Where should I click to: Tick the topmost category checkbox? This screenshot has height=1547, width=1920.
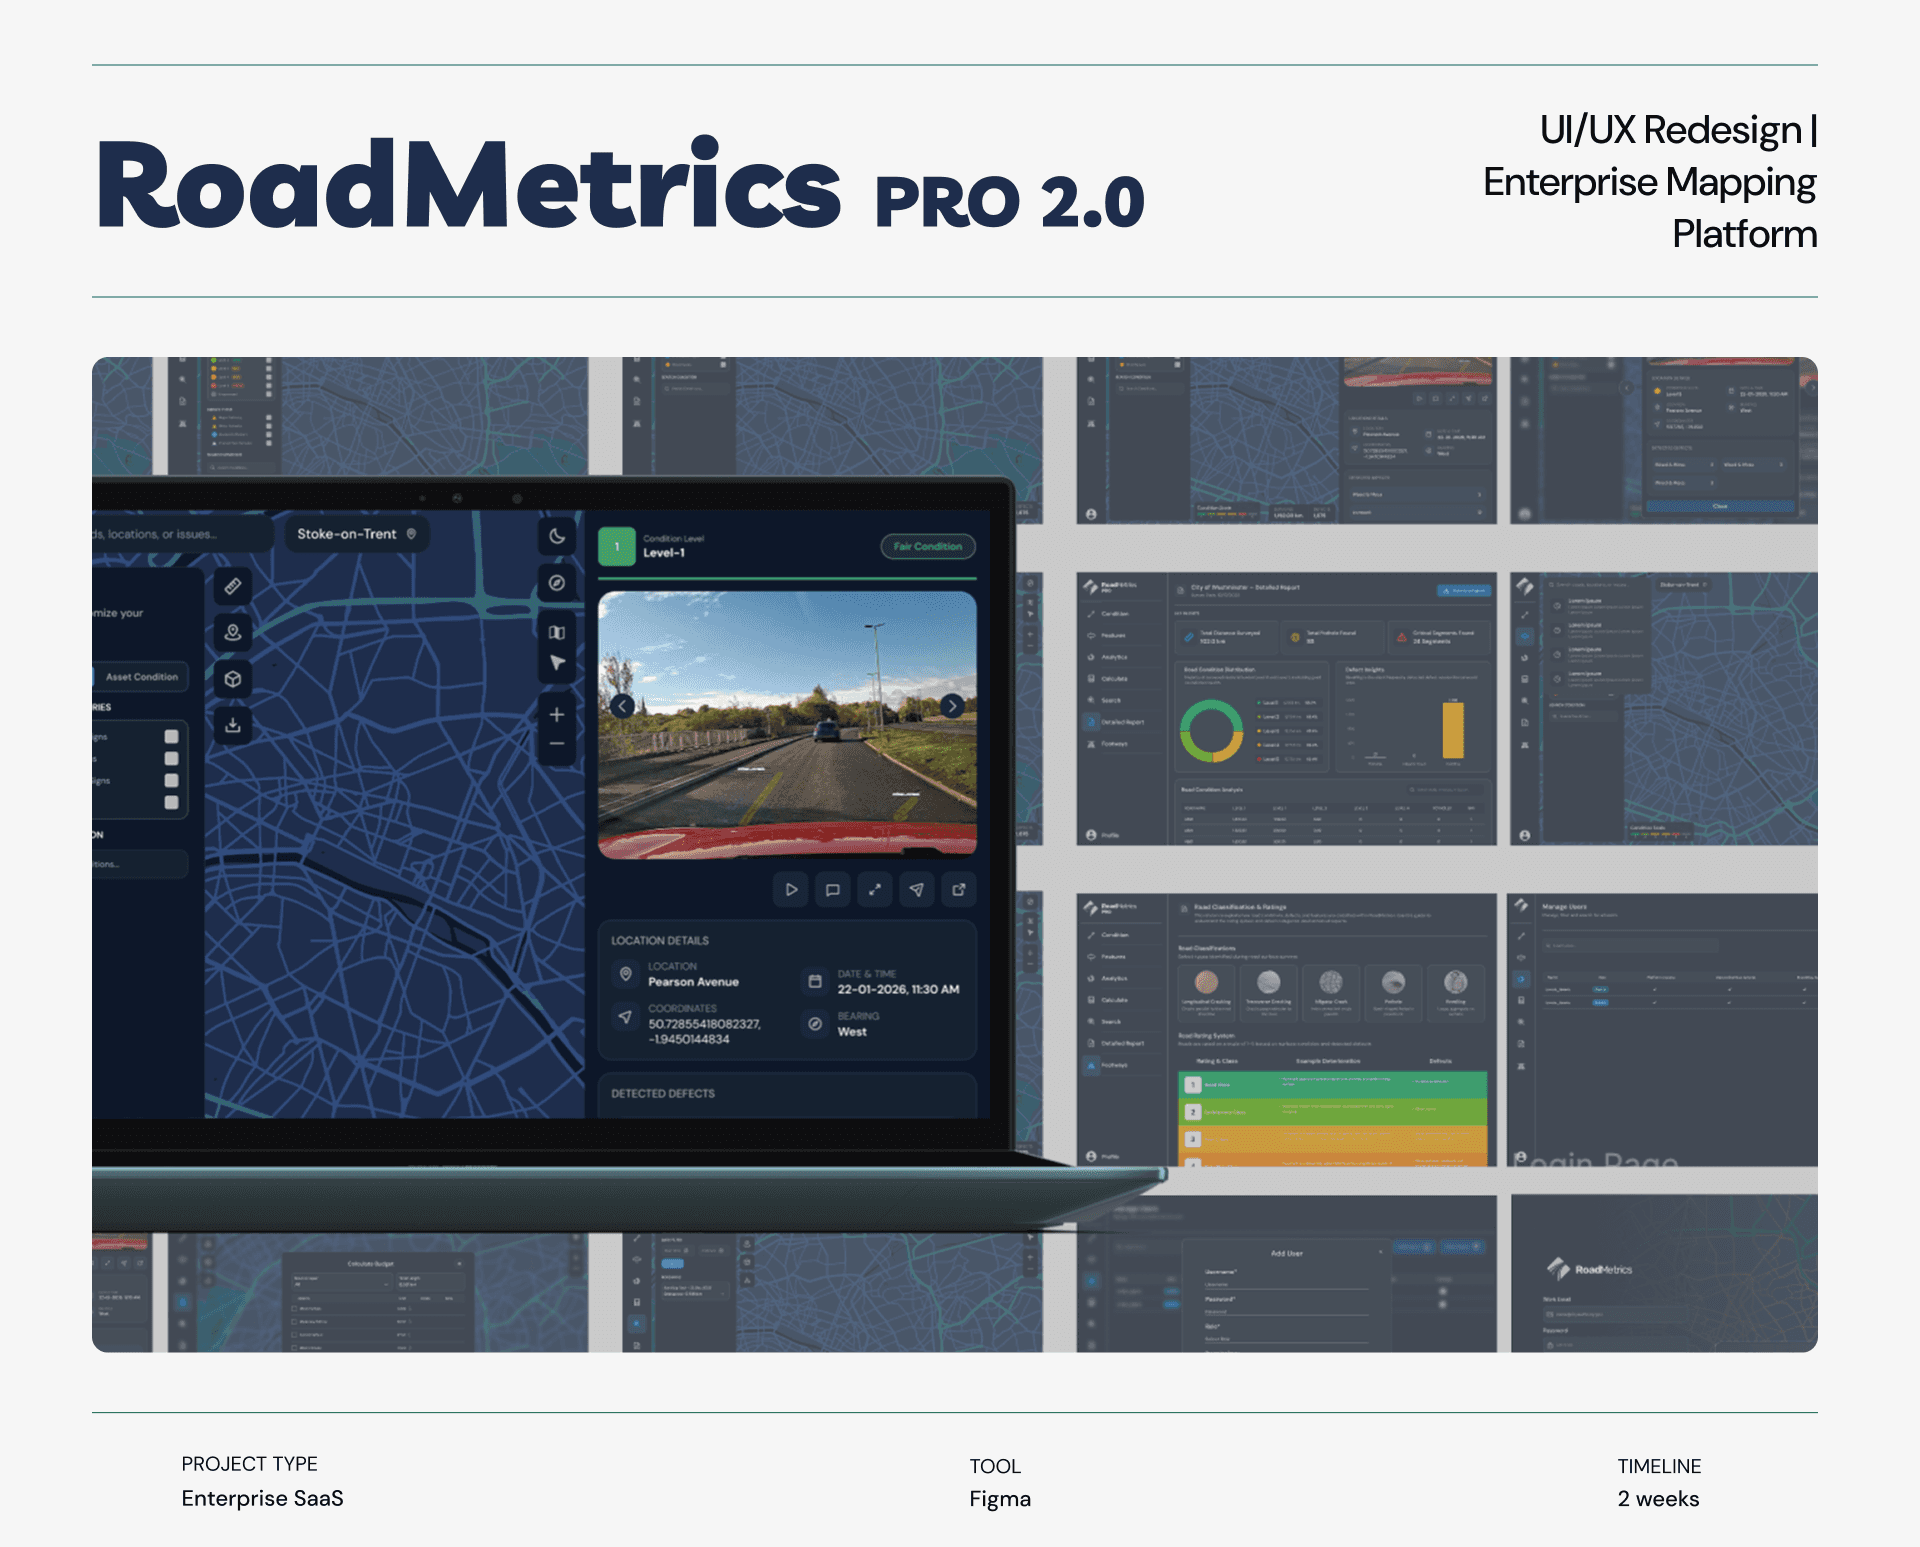171,736
